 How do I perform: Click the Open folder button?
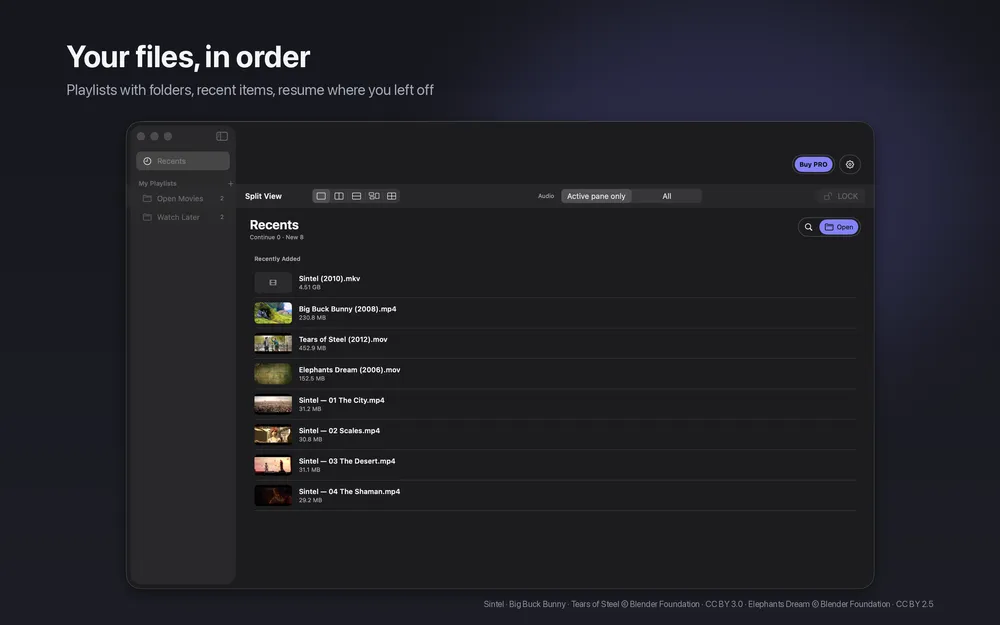coord(839,227)
